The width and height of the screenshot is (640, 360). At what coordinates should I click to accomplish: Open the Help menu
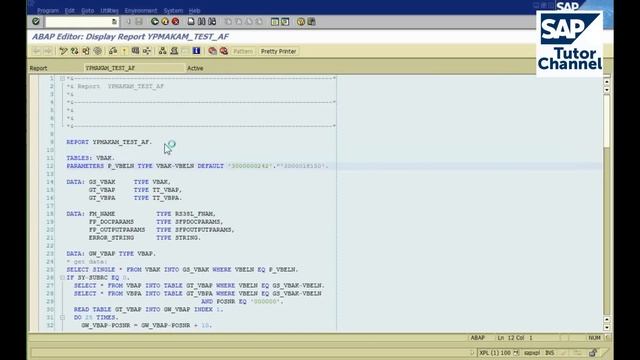(195, 11)
